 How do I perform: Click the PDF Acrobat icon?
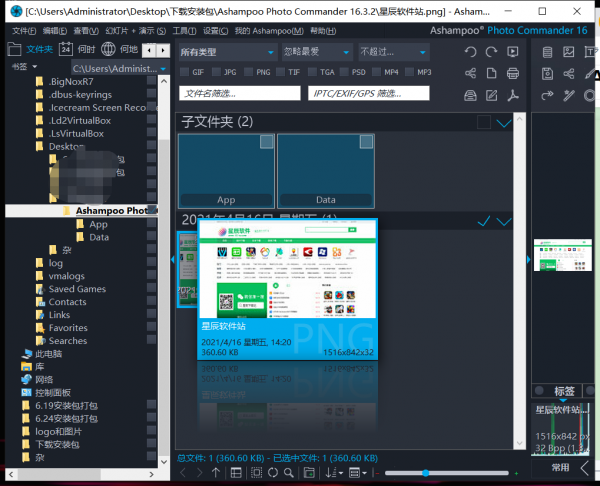pos(513,95)
